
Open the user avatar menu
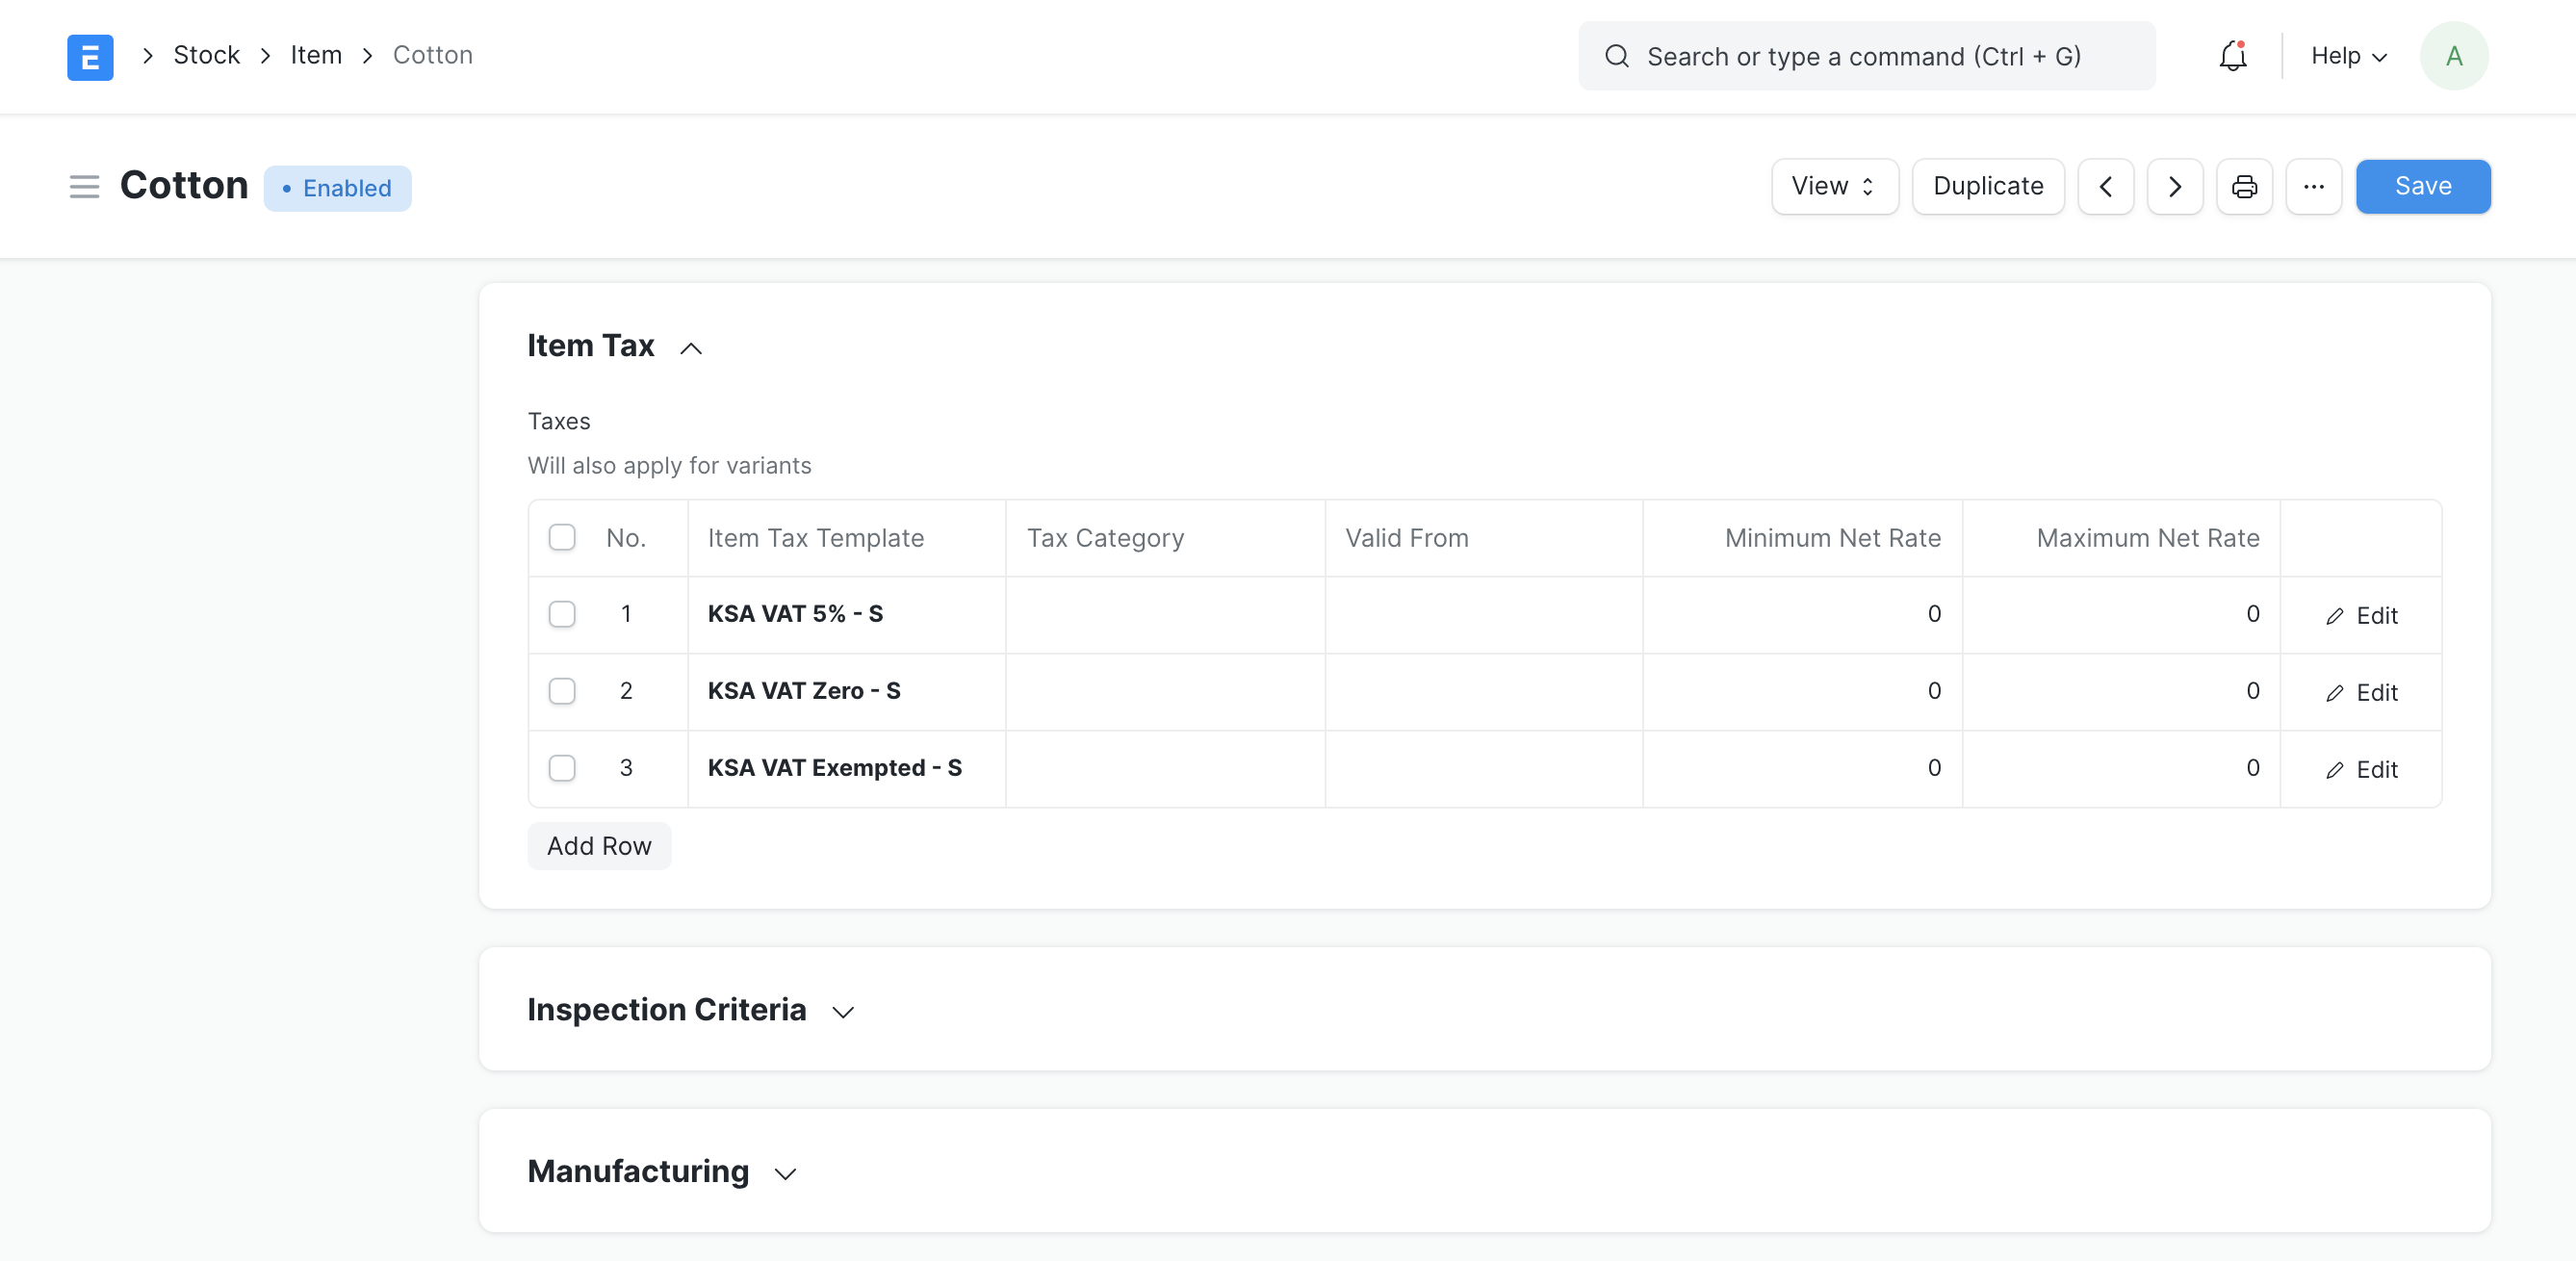2453,56
